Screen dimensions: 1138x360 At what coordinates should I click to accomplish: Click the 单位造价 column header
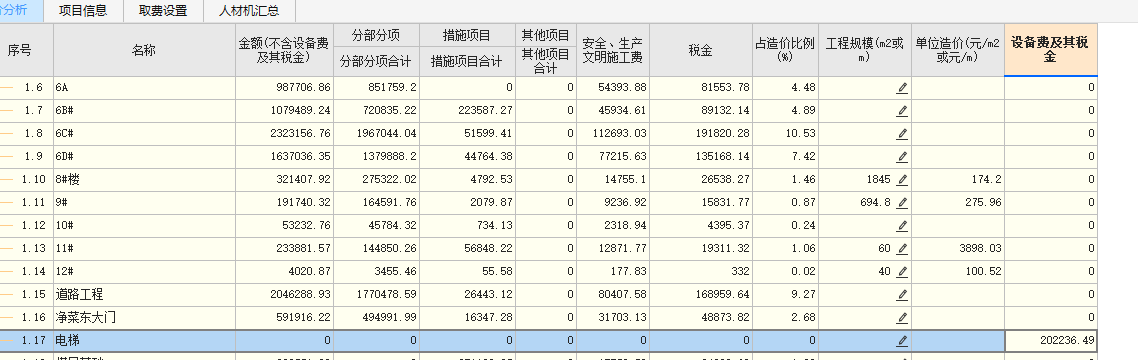[957, 50]
